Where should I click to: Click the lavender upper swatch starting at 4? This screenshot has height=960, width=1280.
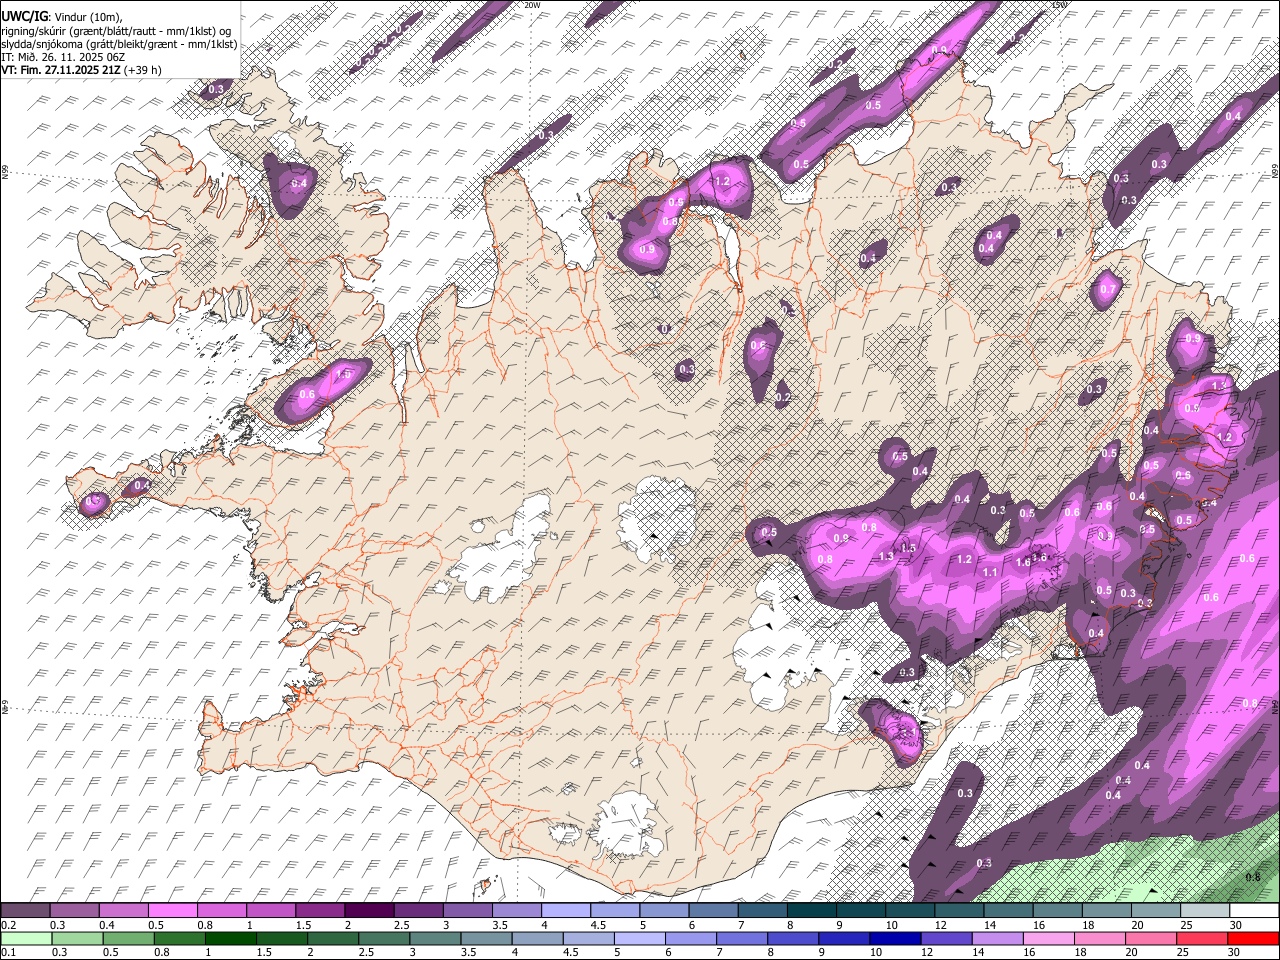tap(565, 911)
